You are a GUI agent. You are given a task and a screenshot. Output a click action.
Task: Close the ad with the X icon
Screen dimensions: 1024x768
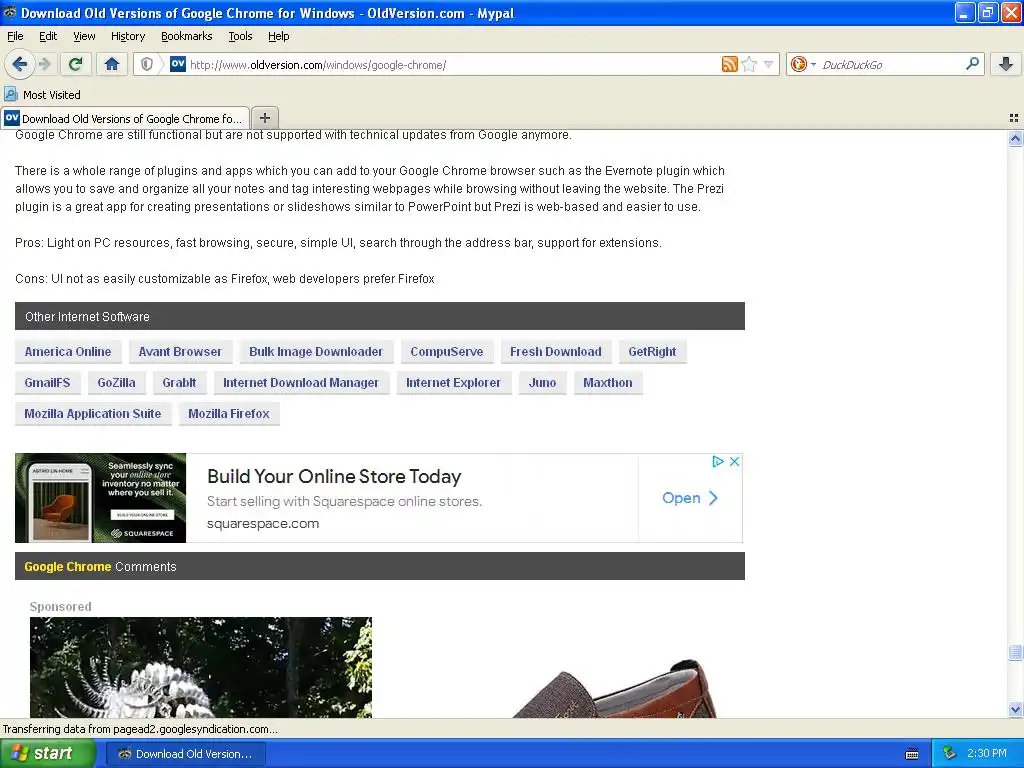click(x=735, y=462)
